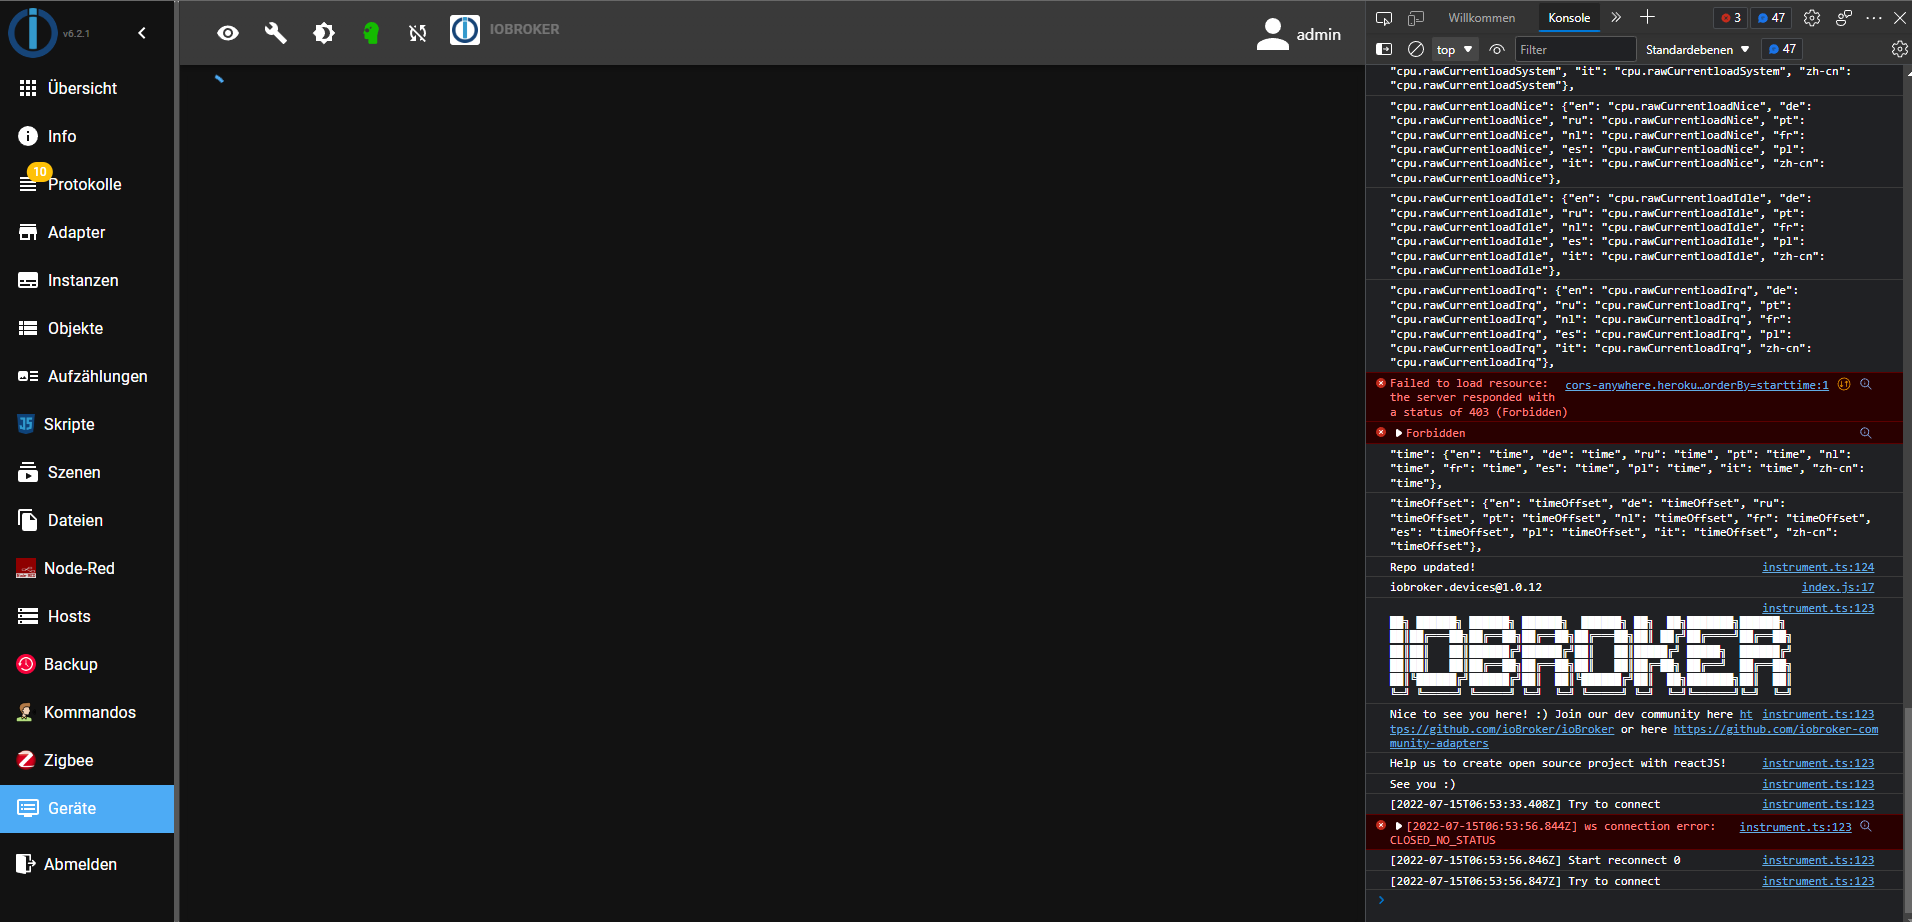The width and height of the screenshot is (1912, 922).
Task: Click the disconnected sync icon in toolbar
Action: 417,32
